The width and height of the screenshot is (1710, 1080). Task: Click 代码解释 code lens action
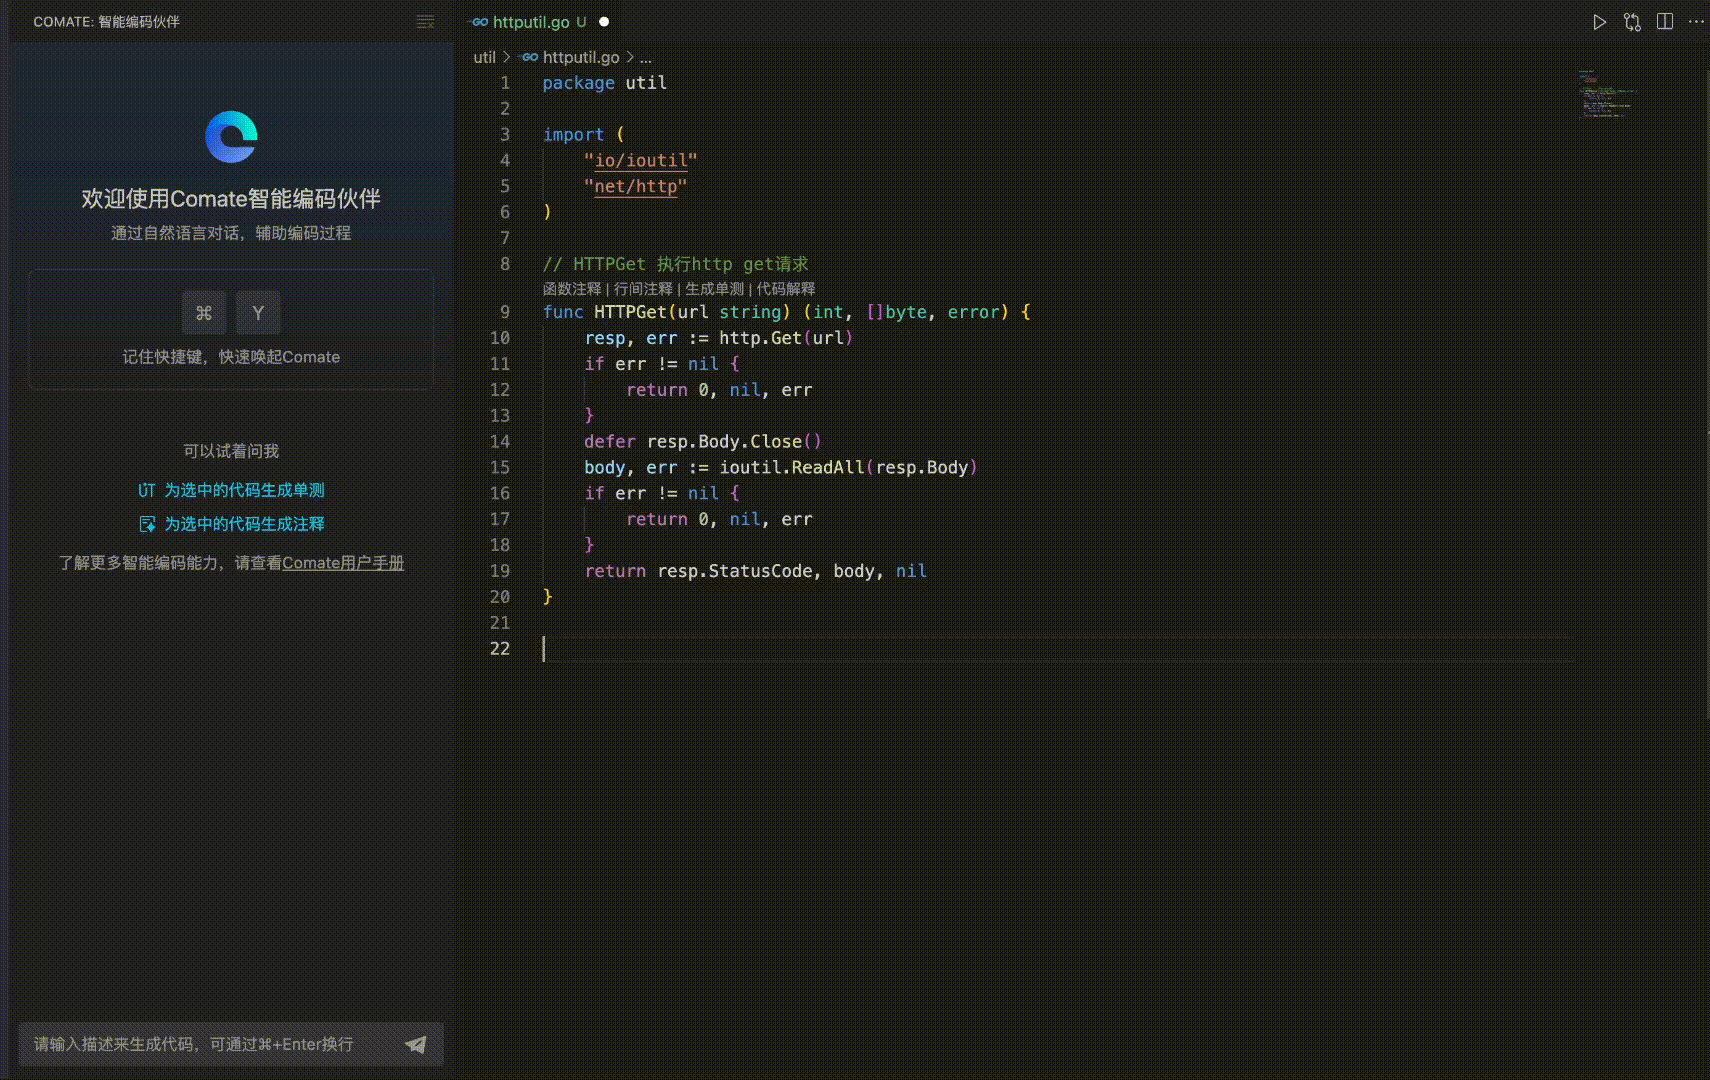coord(786,289)
